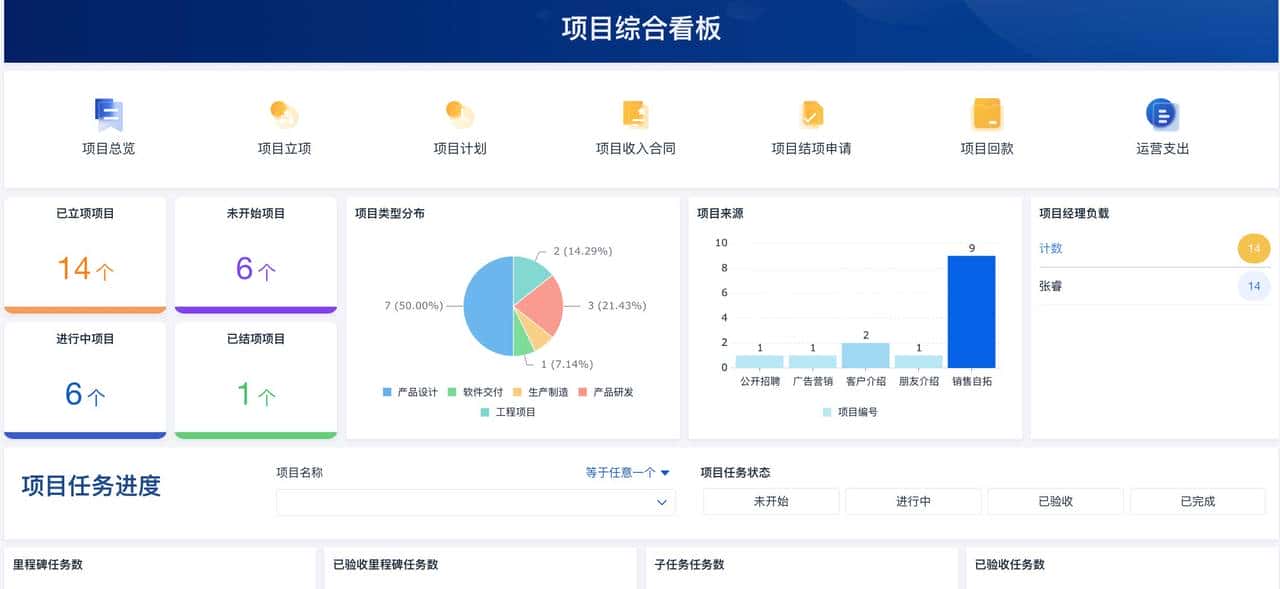The width and height of the screenshot is (1280, 589).
Task: Expand the 项目名称 selection combo box
Action: tap(474, 502)
